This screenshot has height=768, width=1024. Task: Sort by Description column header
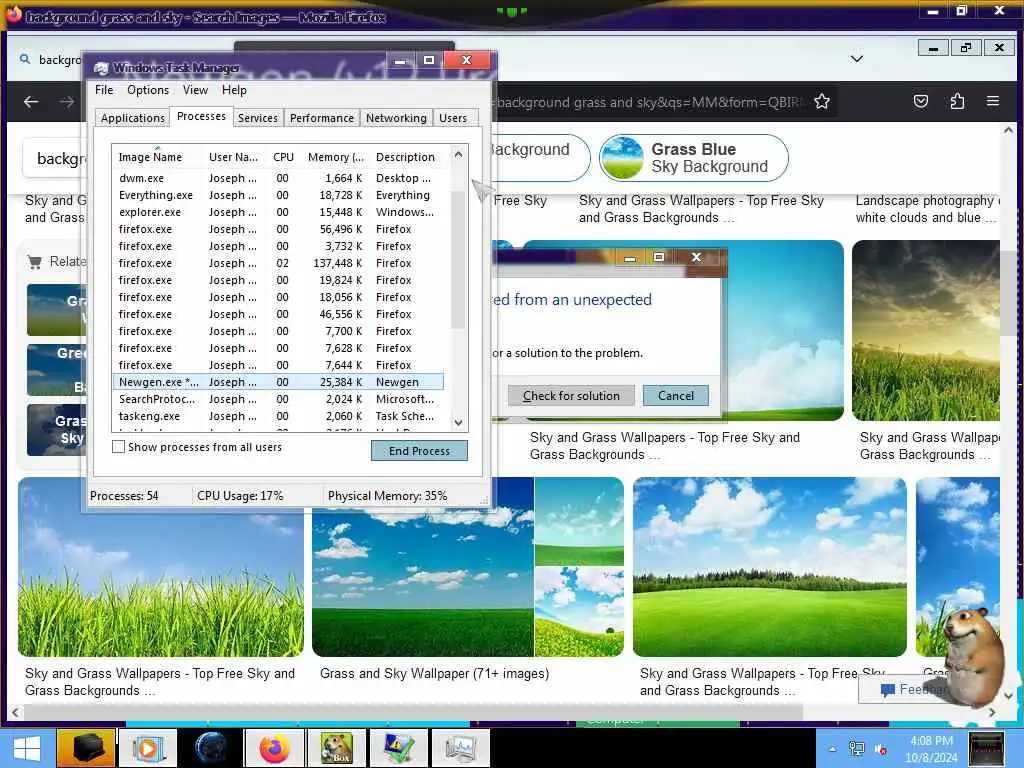coord(409,157)
